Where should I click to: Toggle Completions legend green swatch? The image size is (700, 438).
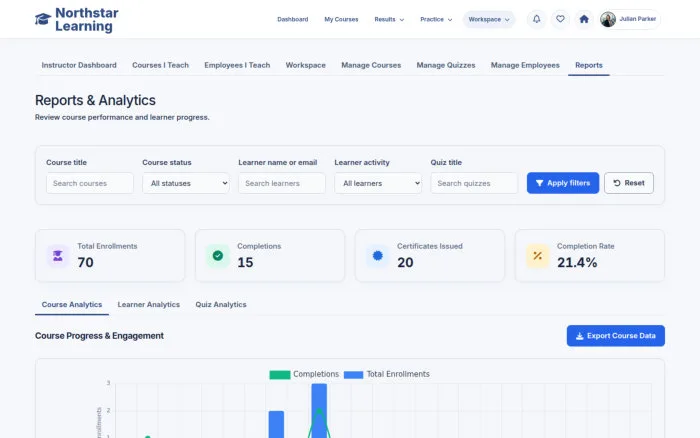(x=280, y=375)
